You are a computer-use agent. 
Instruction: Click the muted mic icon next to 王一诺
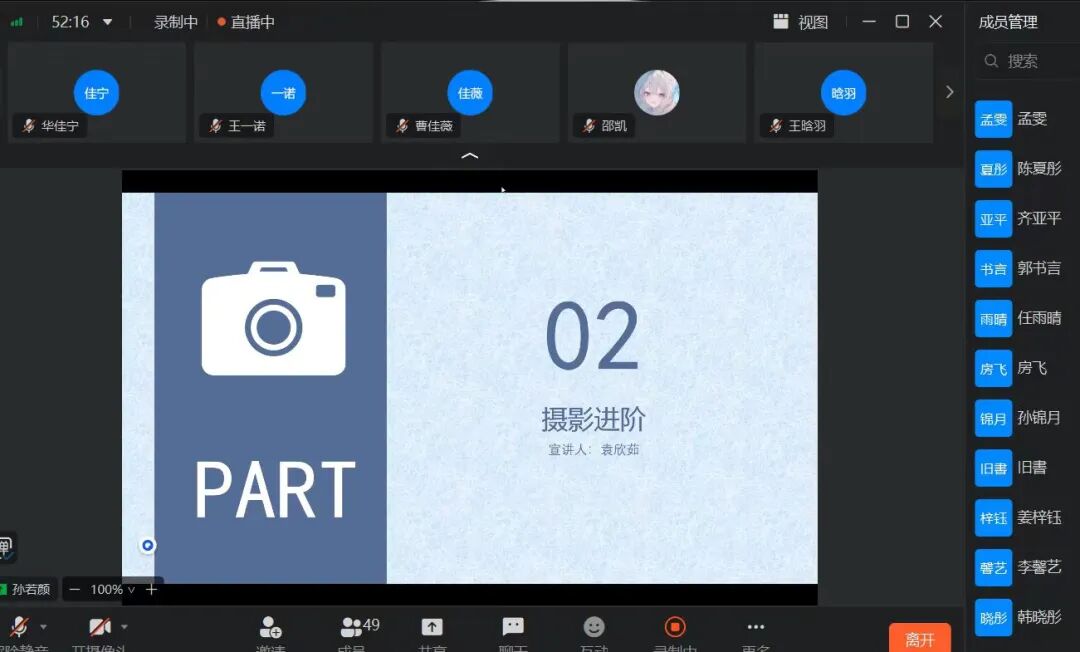coord(216,126)
